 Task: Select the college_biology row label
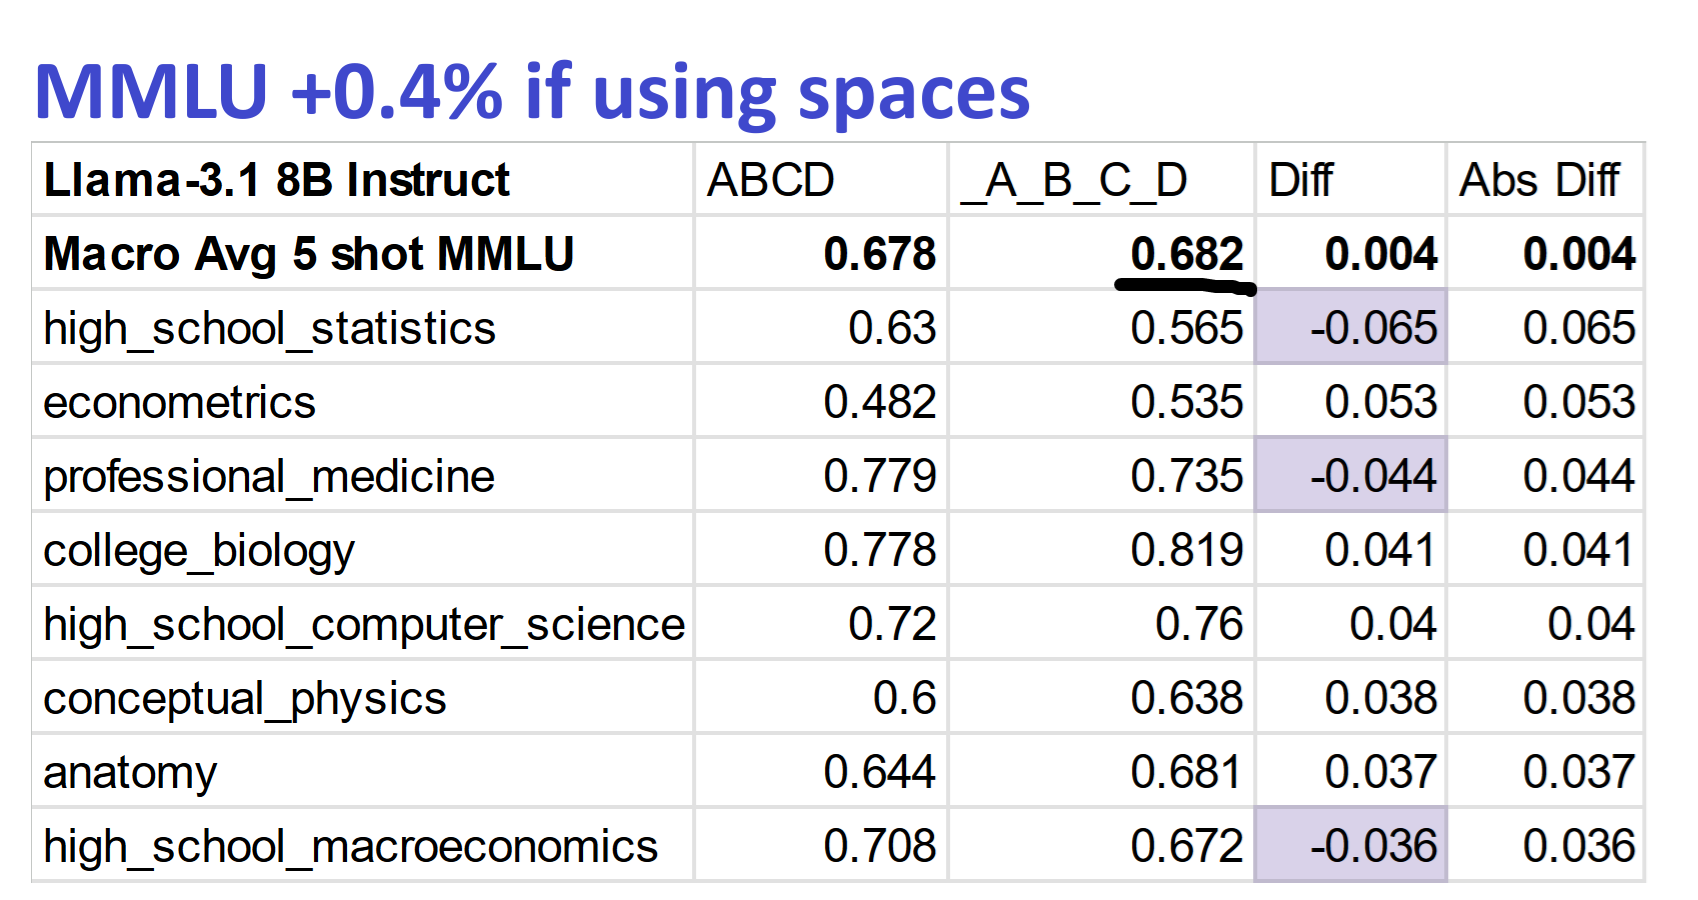tap(199, 550)
